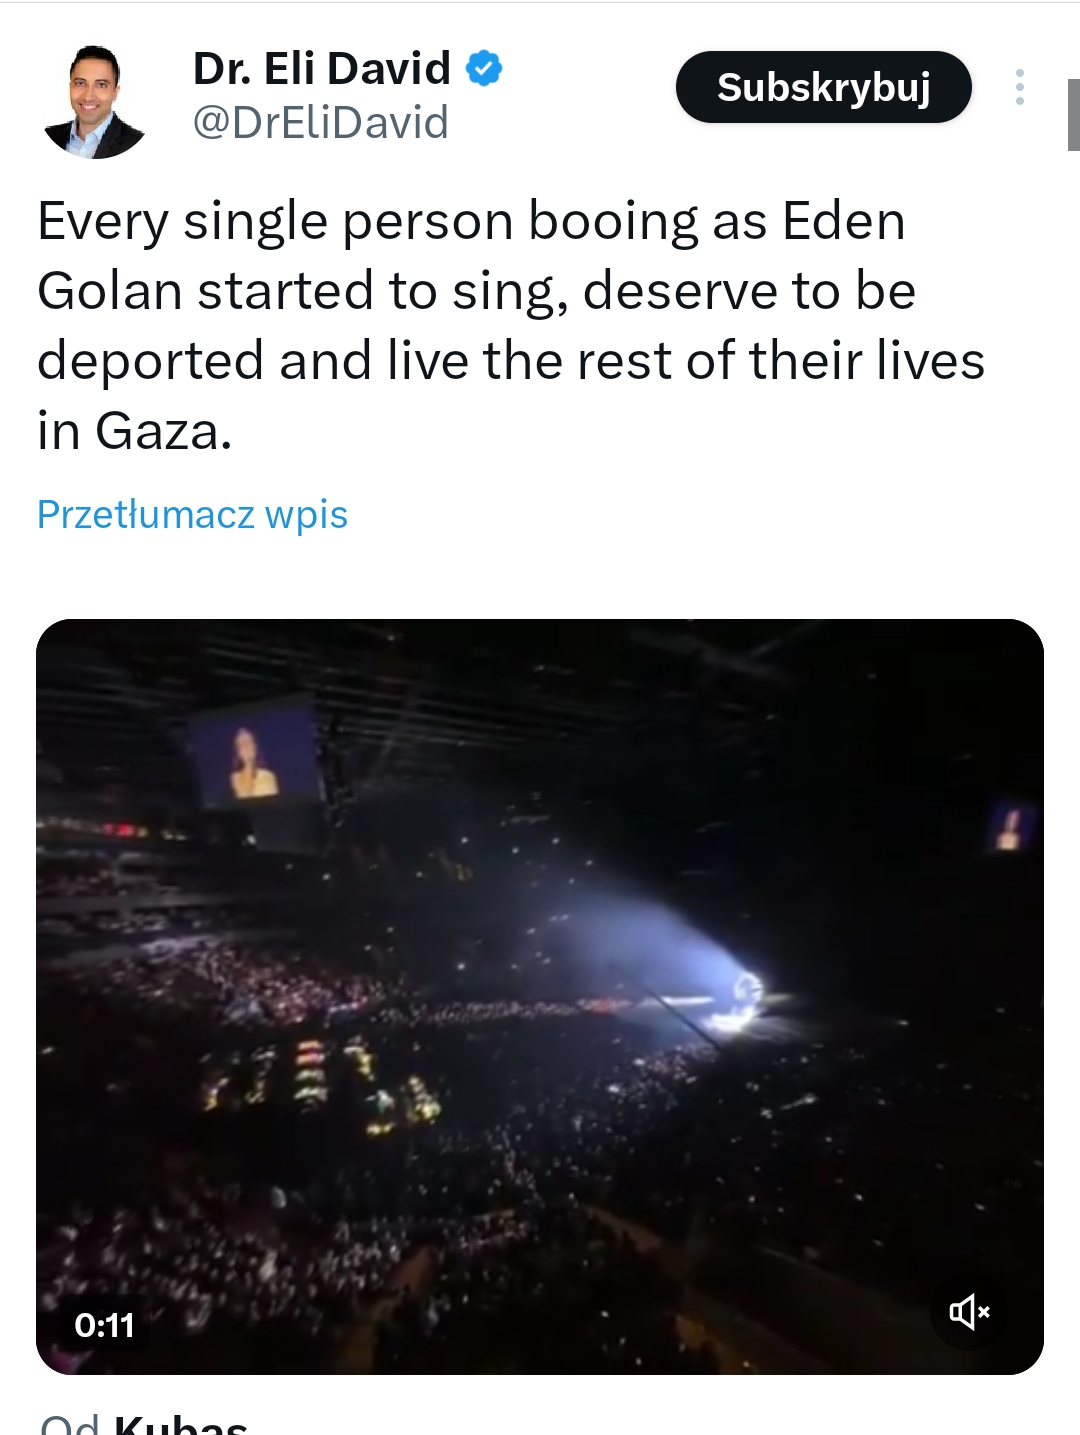
Task: Open the three-dot more options menu
Action: (x=1019, y=87)
